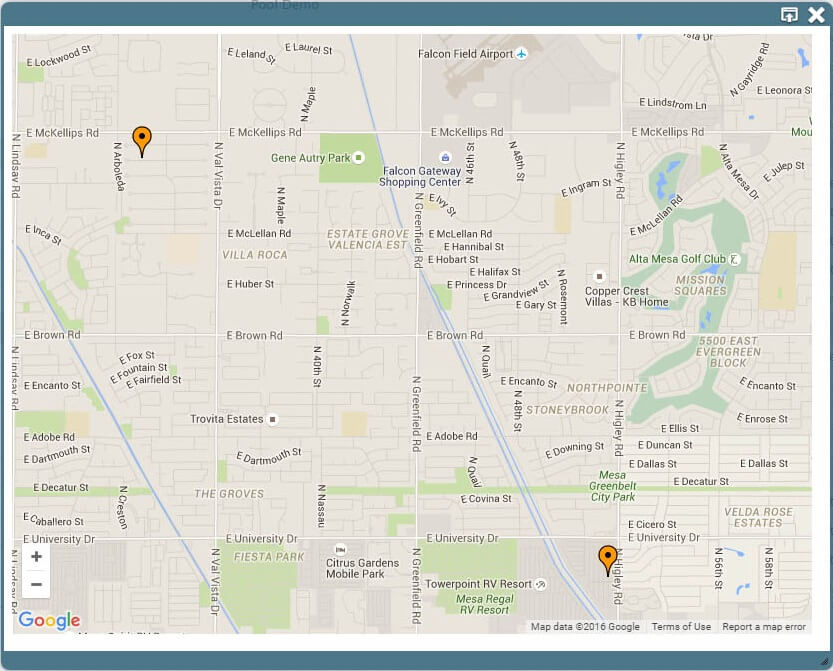Open the Terms of Use link
This screenshot has height=671, width=833.
(681, 627)
